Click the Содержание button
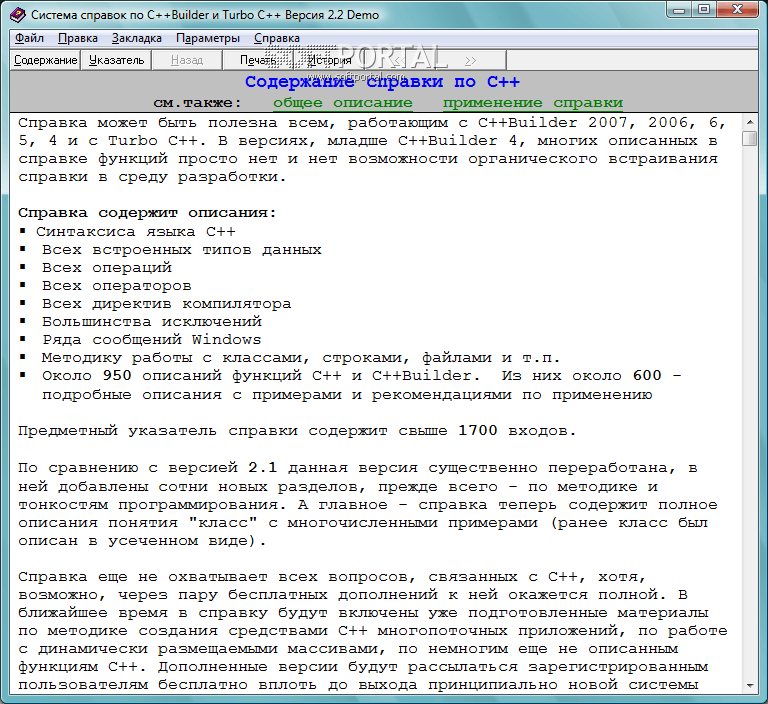 tap(46, 60)
